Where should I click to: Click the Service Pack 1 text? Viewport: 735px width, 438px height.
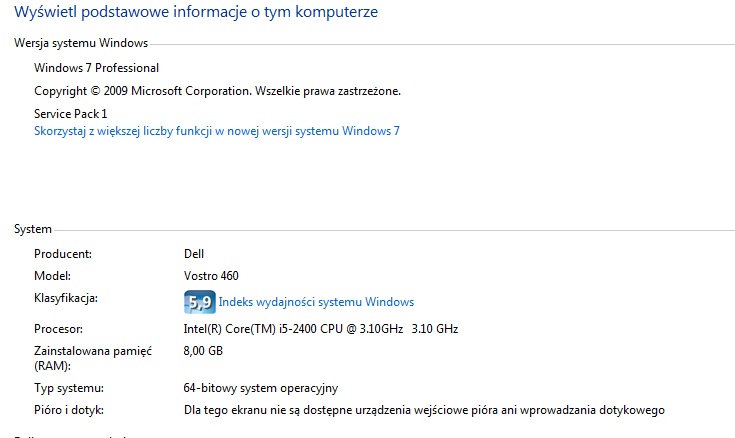[x=71, y=114]
